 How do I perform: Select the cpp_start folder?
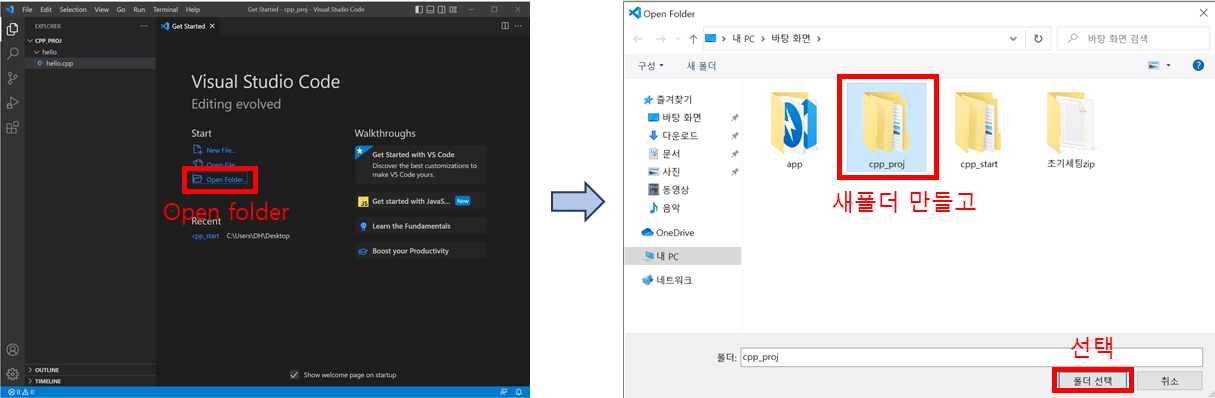979,129
